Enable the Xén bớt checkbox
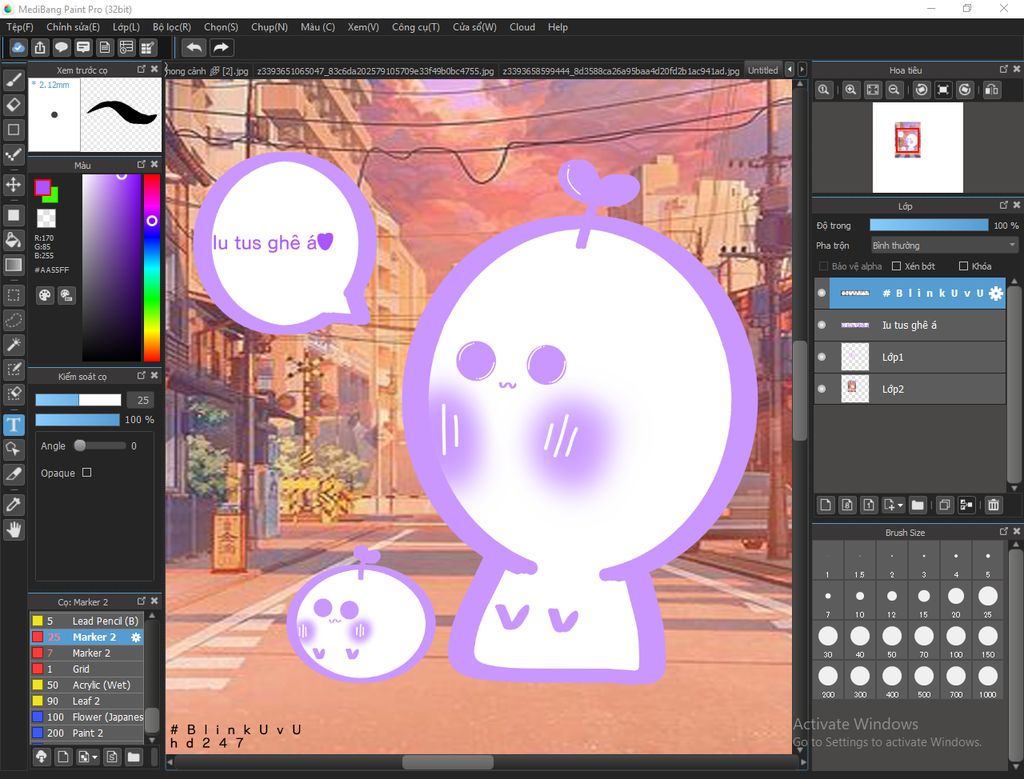The image size is (1024, 779). (897, 266)
